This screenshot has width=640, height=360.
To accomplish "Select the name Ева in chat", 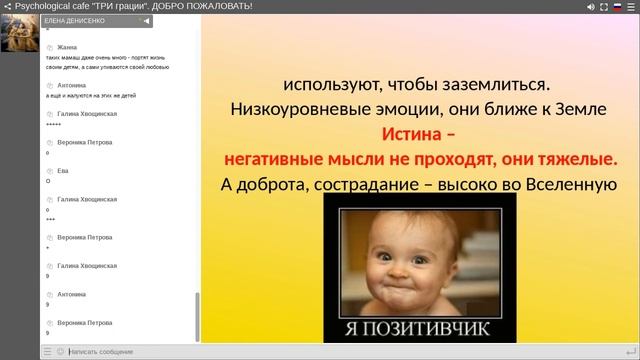I will coord(63,171).
